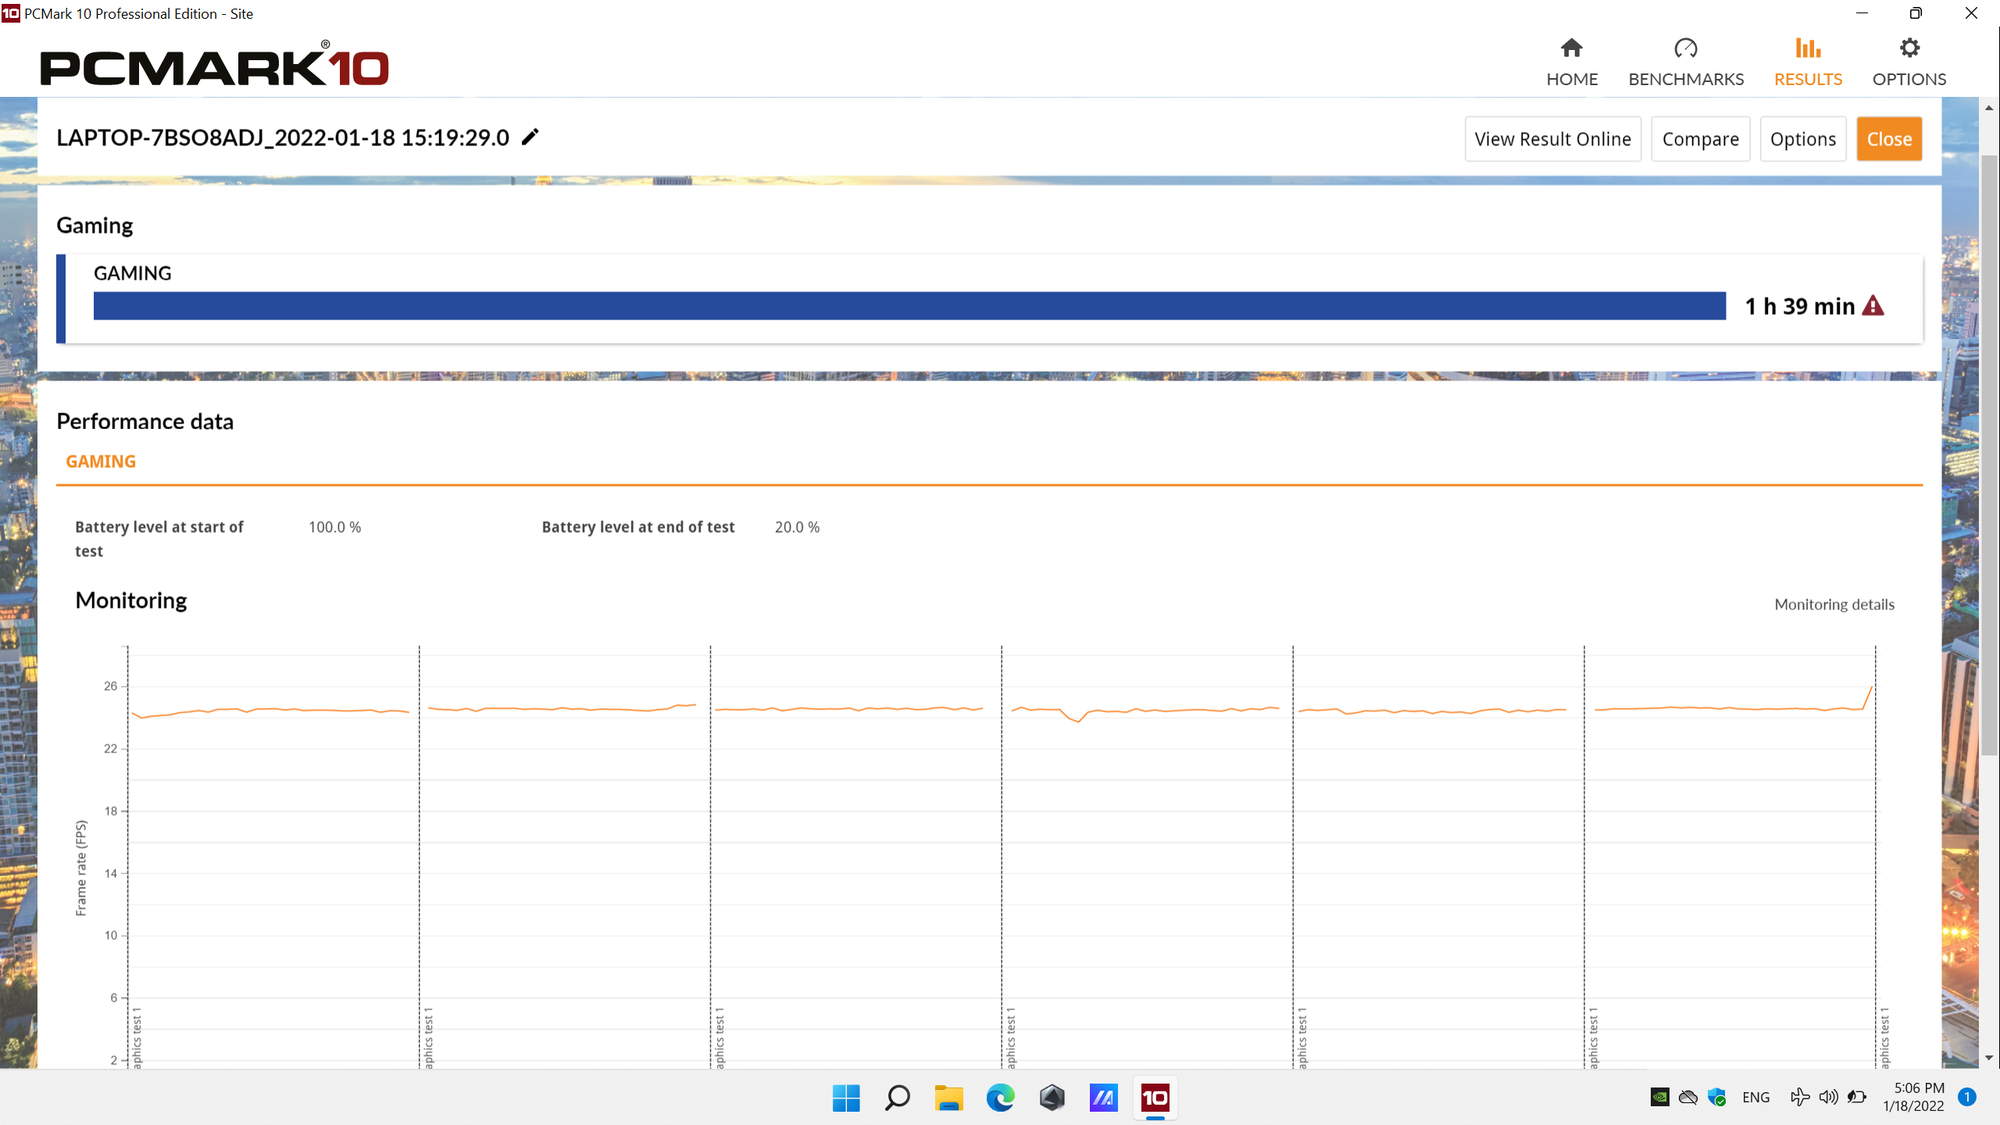Open the RESULTS chart icon
Image resolution: width=2000 pixels, height=1125 pixels.
[x=1807, y=48]
